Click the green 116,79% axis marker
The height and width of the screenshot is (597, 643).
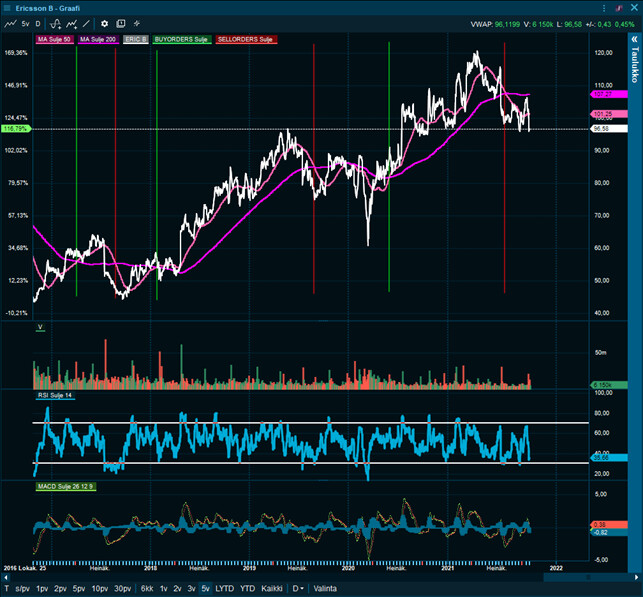(16, 129)
